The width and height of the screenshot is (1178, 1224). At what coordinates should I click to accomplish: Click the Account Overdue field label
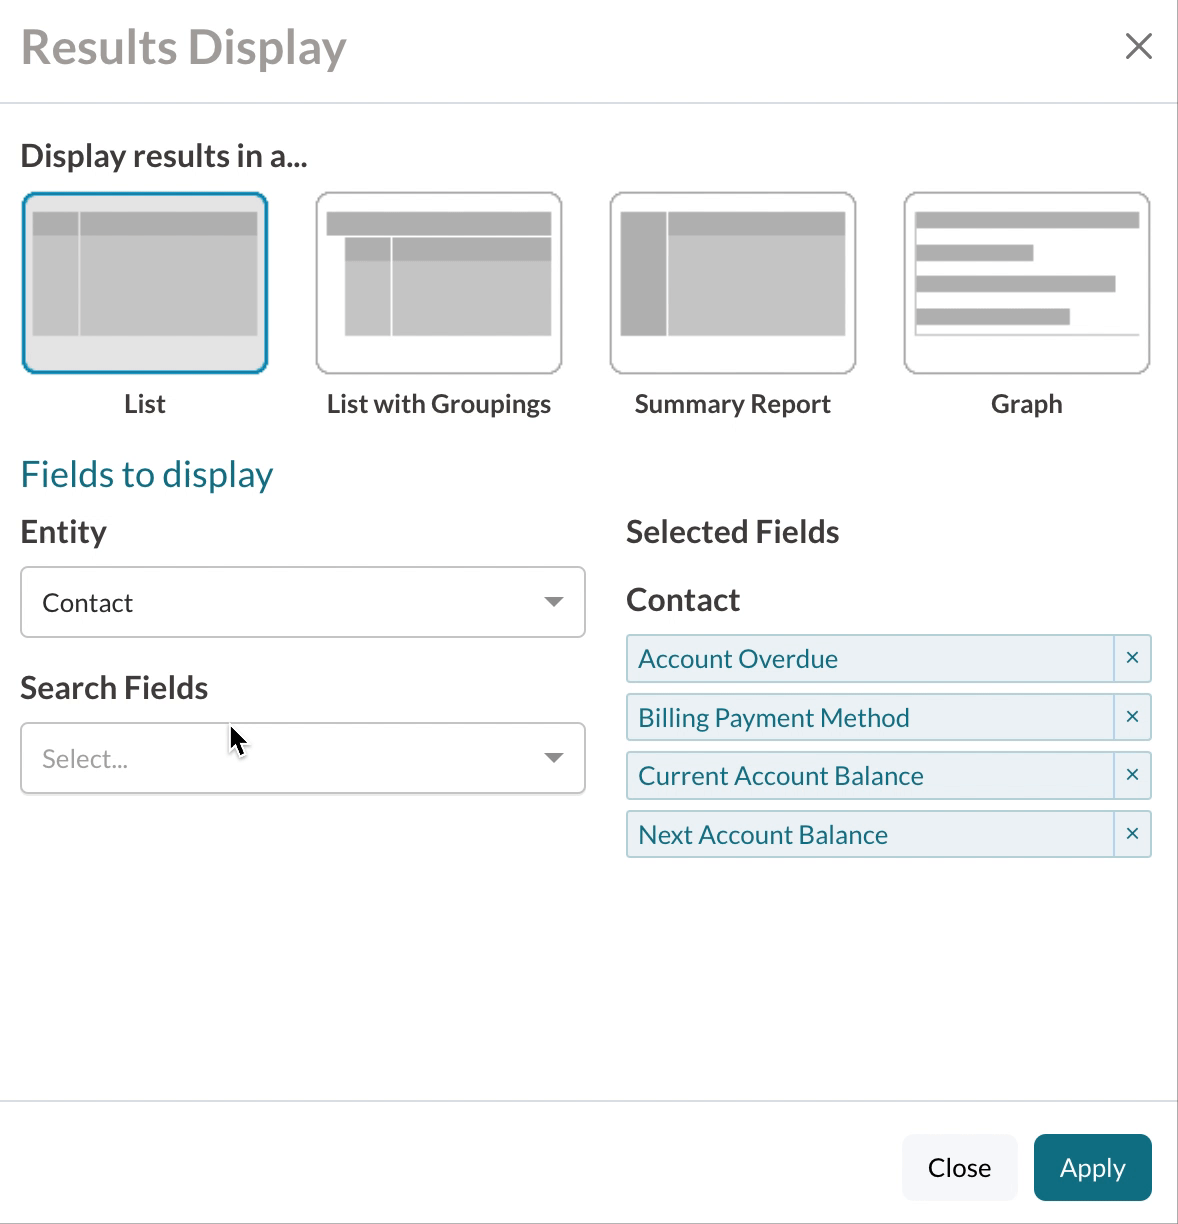(738, 659)
